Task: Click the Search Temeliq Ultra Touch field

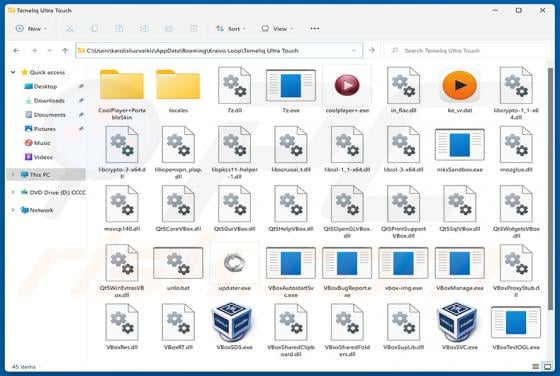Action: (468, 50)
